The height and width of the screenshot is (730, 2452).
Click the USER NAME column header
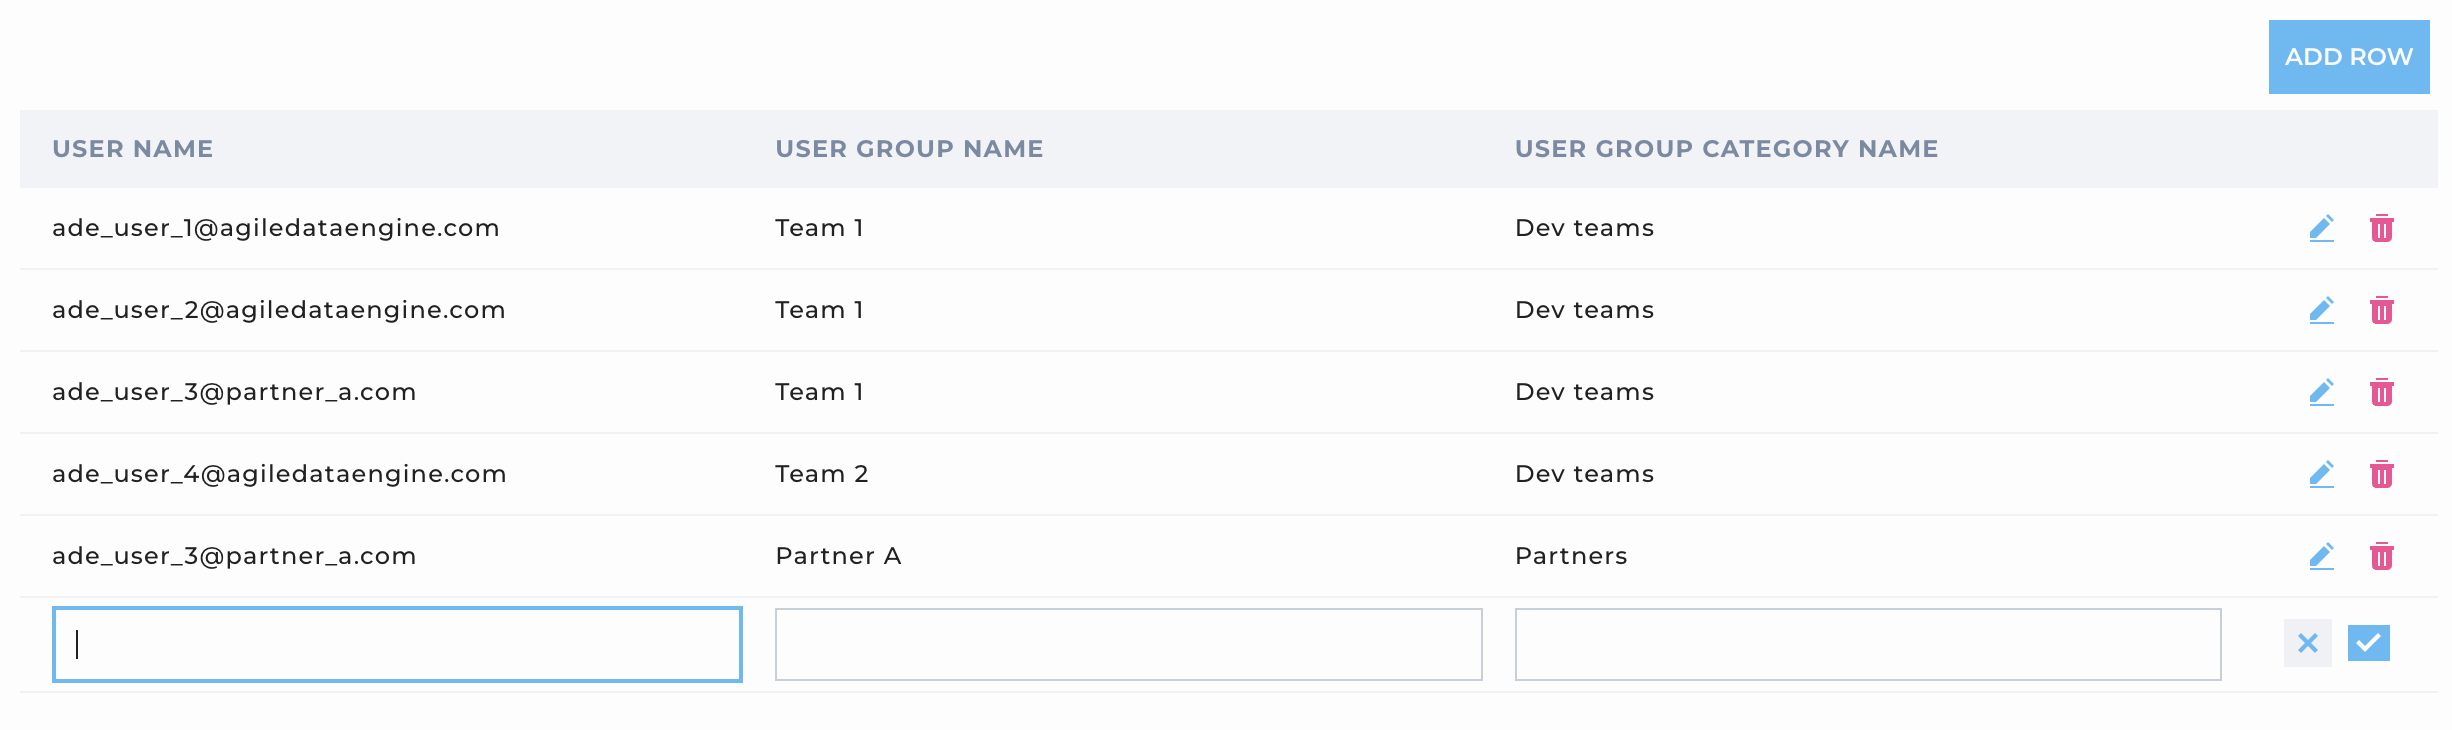[x=133, y=149]
